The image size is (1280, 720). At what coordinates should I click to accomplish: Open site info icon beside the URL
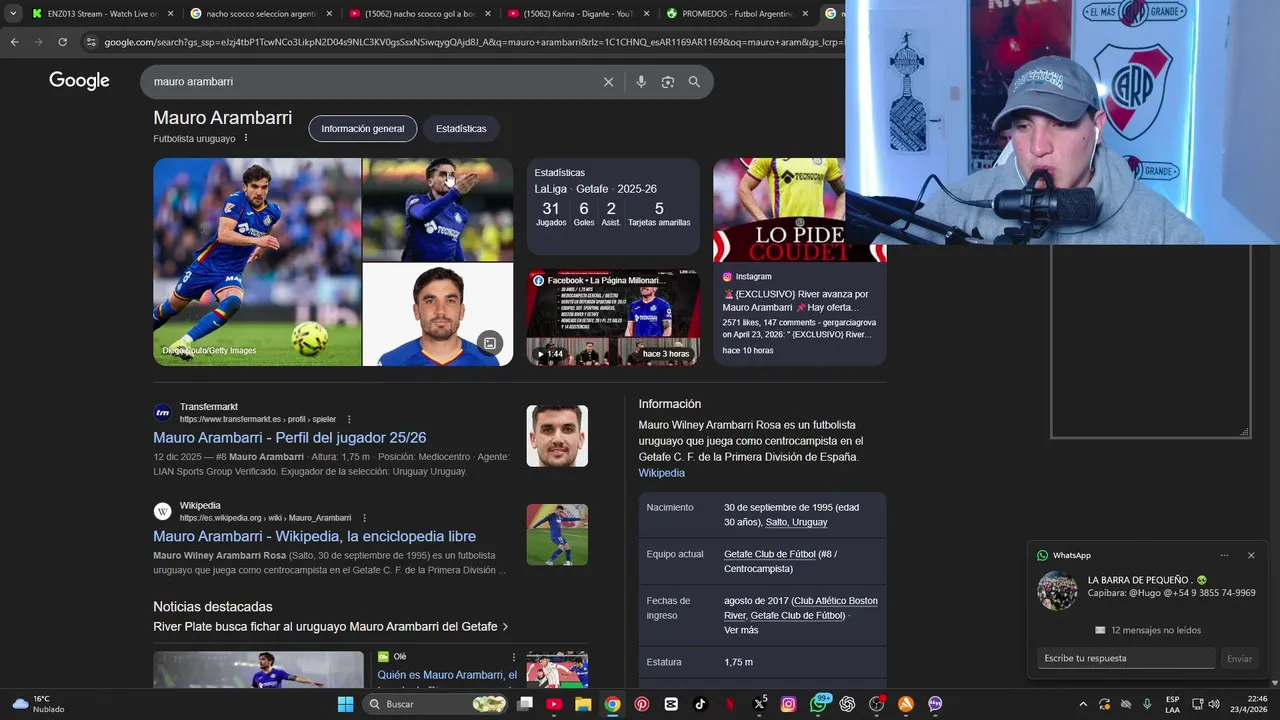(x=91, y=42)
